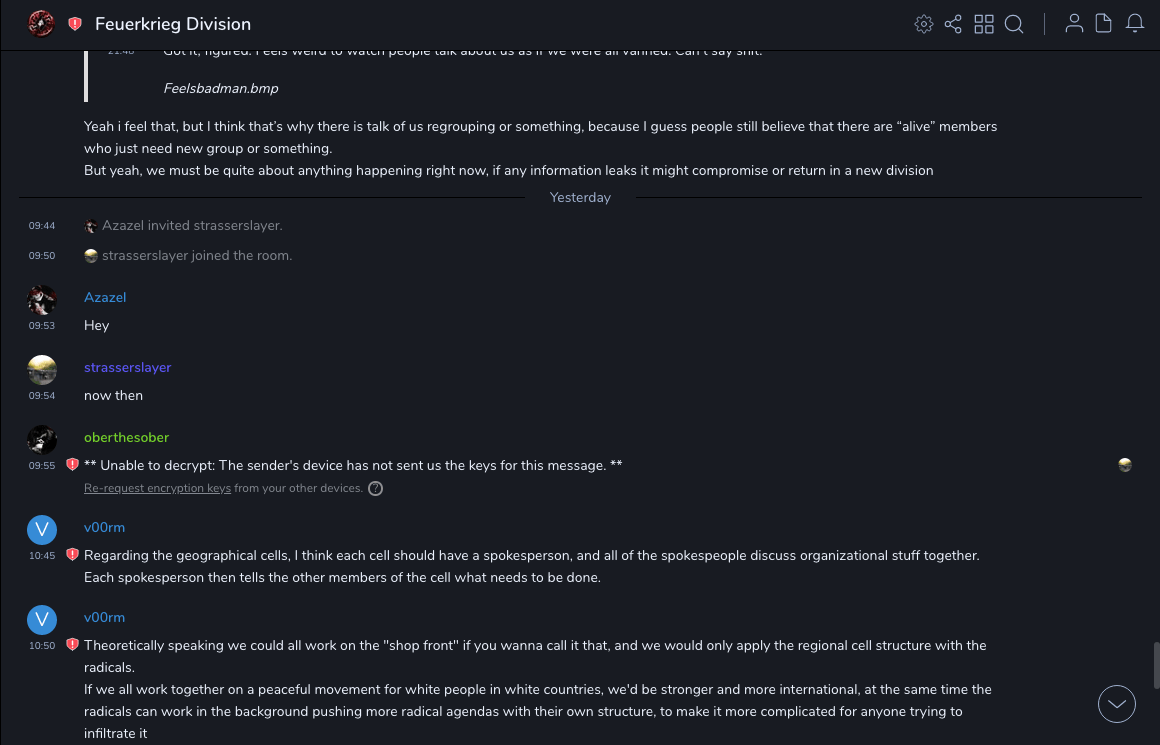Click warning shield on oberthesober's message

point(72,465)
